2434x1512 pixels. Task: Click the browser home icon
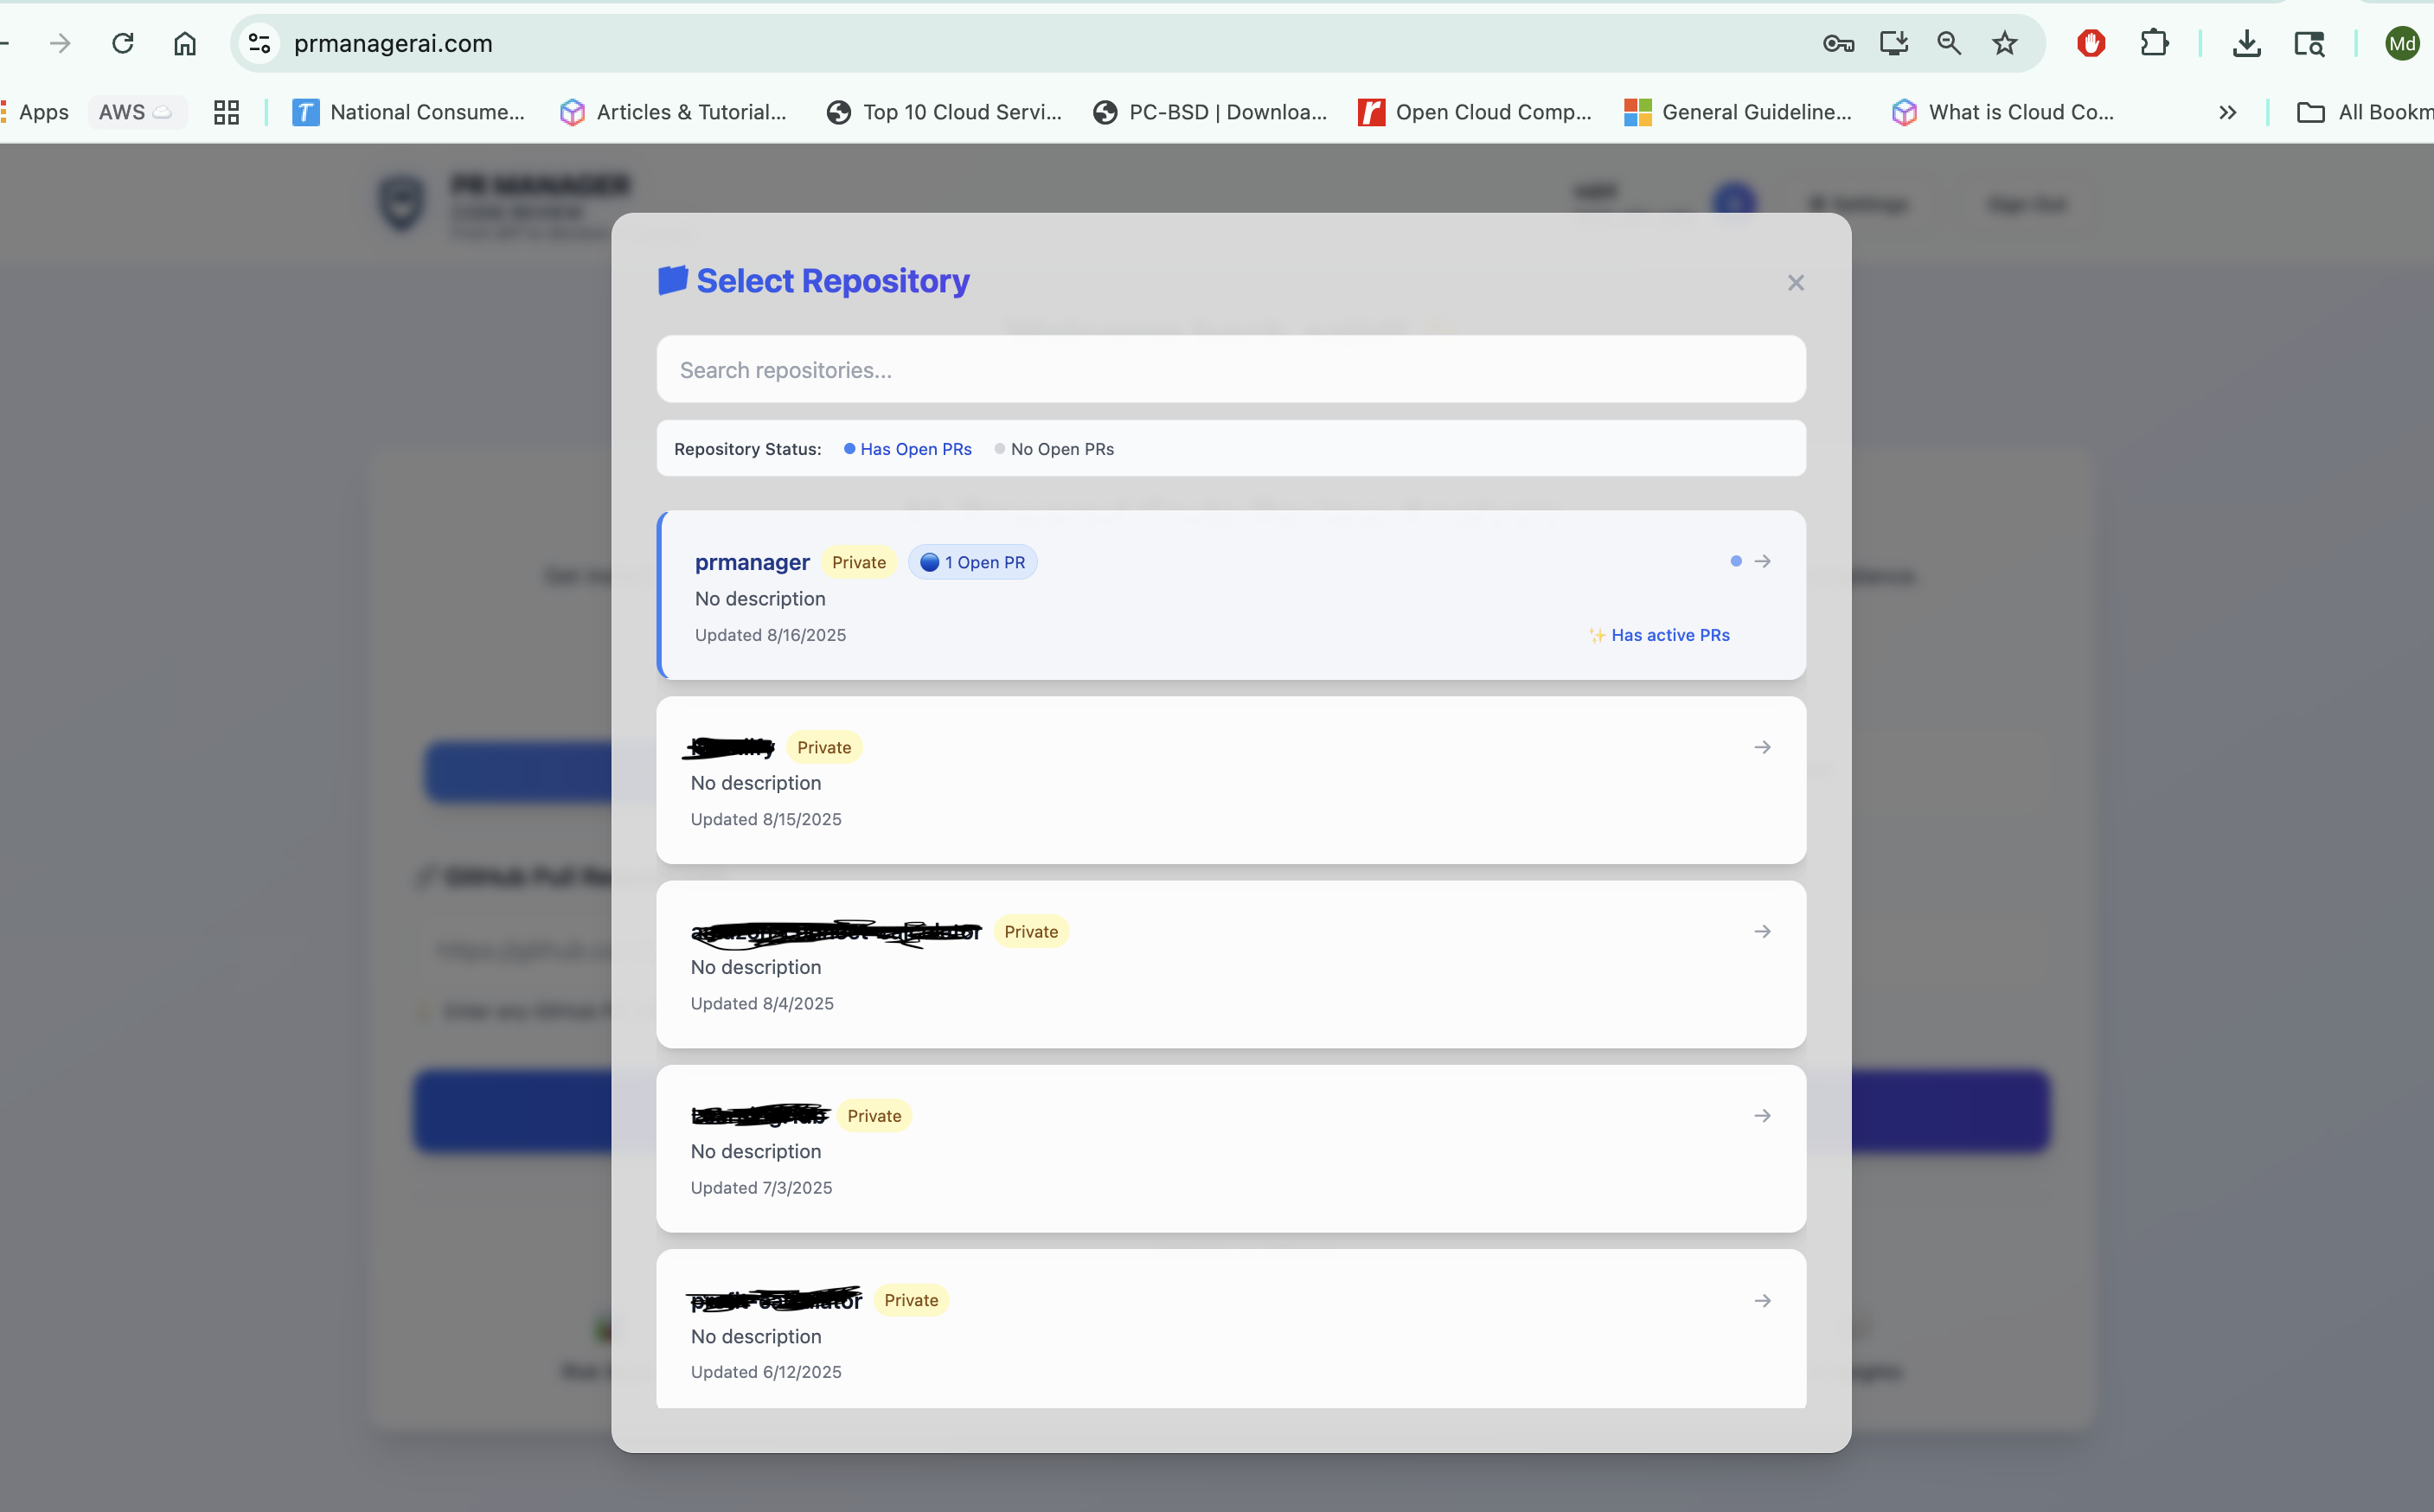185,43
